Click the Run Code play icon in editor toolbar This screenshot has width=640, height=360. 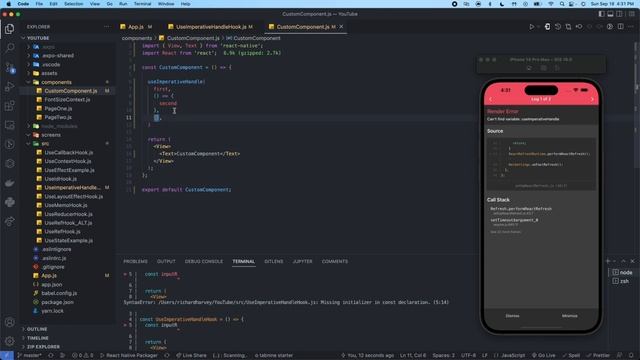click(531, 27)
